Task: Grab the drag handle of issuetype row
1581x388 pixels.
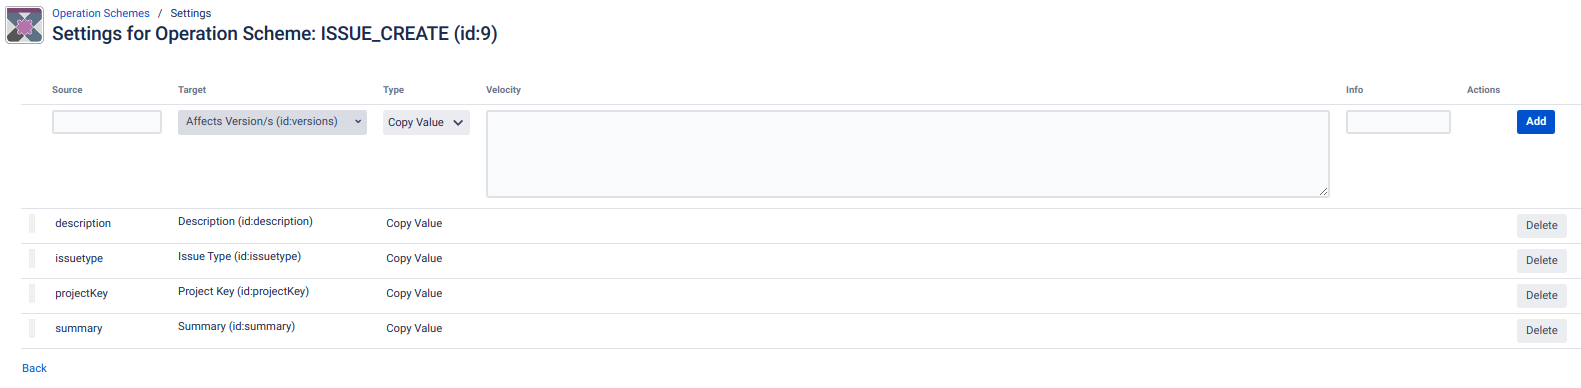Action: pyautogui.click(x=31, y=259)
